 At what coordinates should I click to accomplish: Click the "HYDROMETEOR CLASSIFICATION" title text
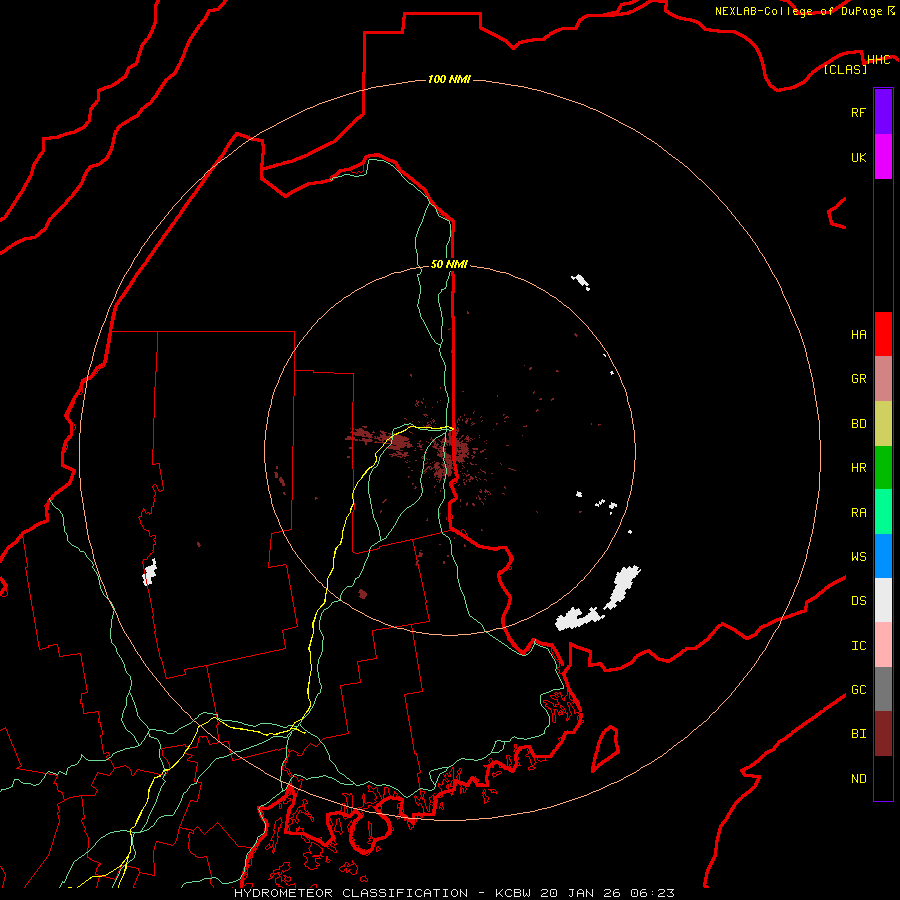point(351,893)
